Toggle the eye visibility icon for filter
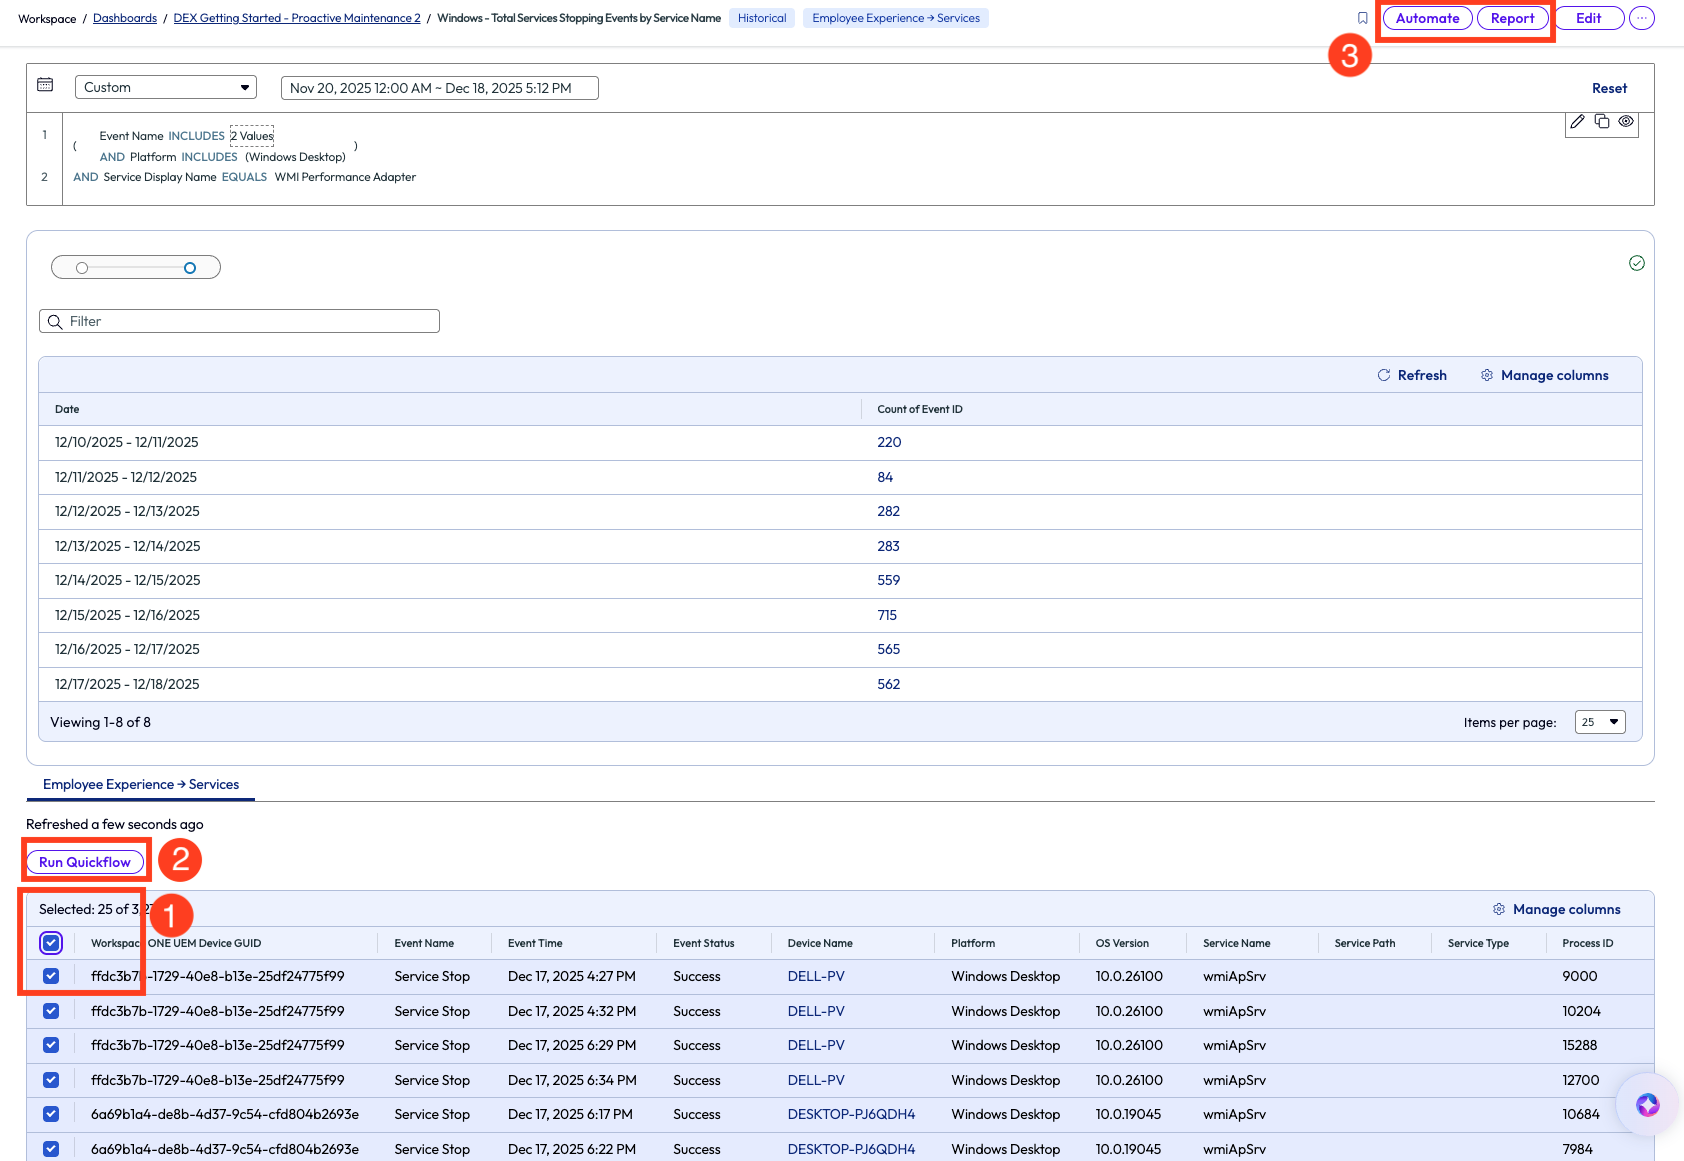 pyautogui.click(x=1626, y=122)
